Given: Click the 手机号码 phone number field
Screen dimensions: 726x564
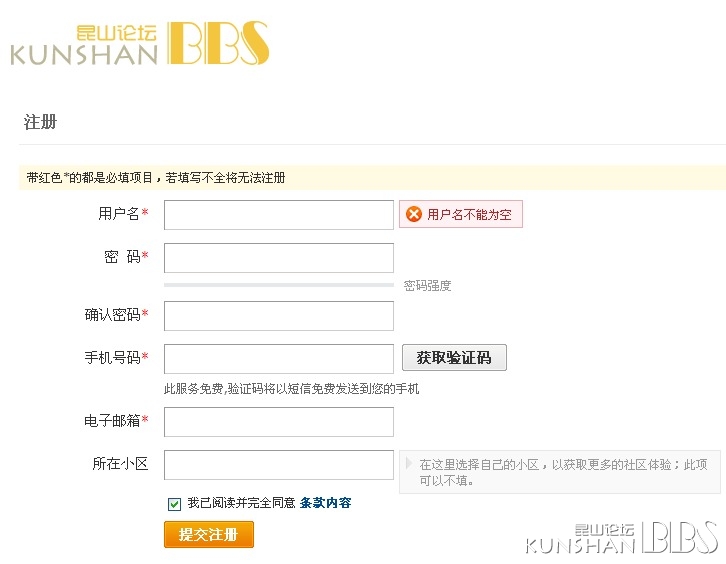Looking at the screenshot, I should point(279,358).
